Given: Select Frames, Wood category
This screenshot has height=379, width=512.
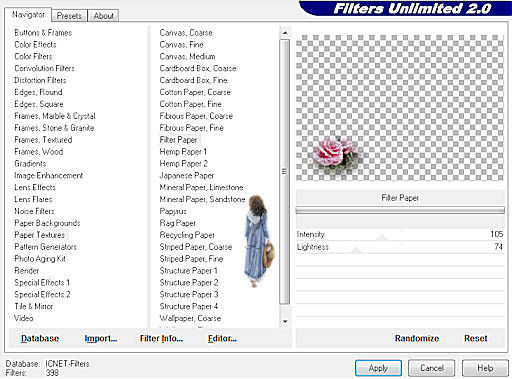Looking at the screenshot, I should [x=39, y=152].
